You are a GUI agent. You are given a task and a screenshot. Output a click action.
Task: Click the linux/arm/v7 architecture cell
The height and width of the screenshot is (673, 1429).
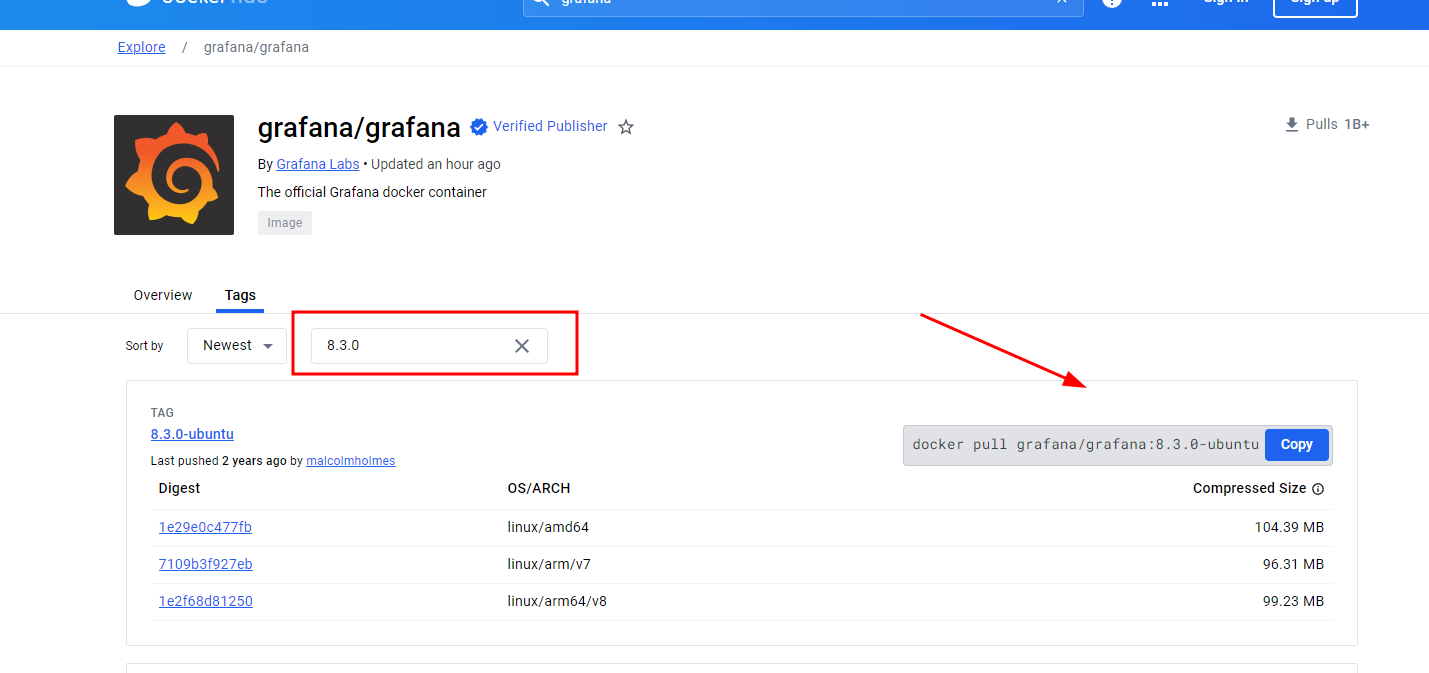(x=549, y=564)
